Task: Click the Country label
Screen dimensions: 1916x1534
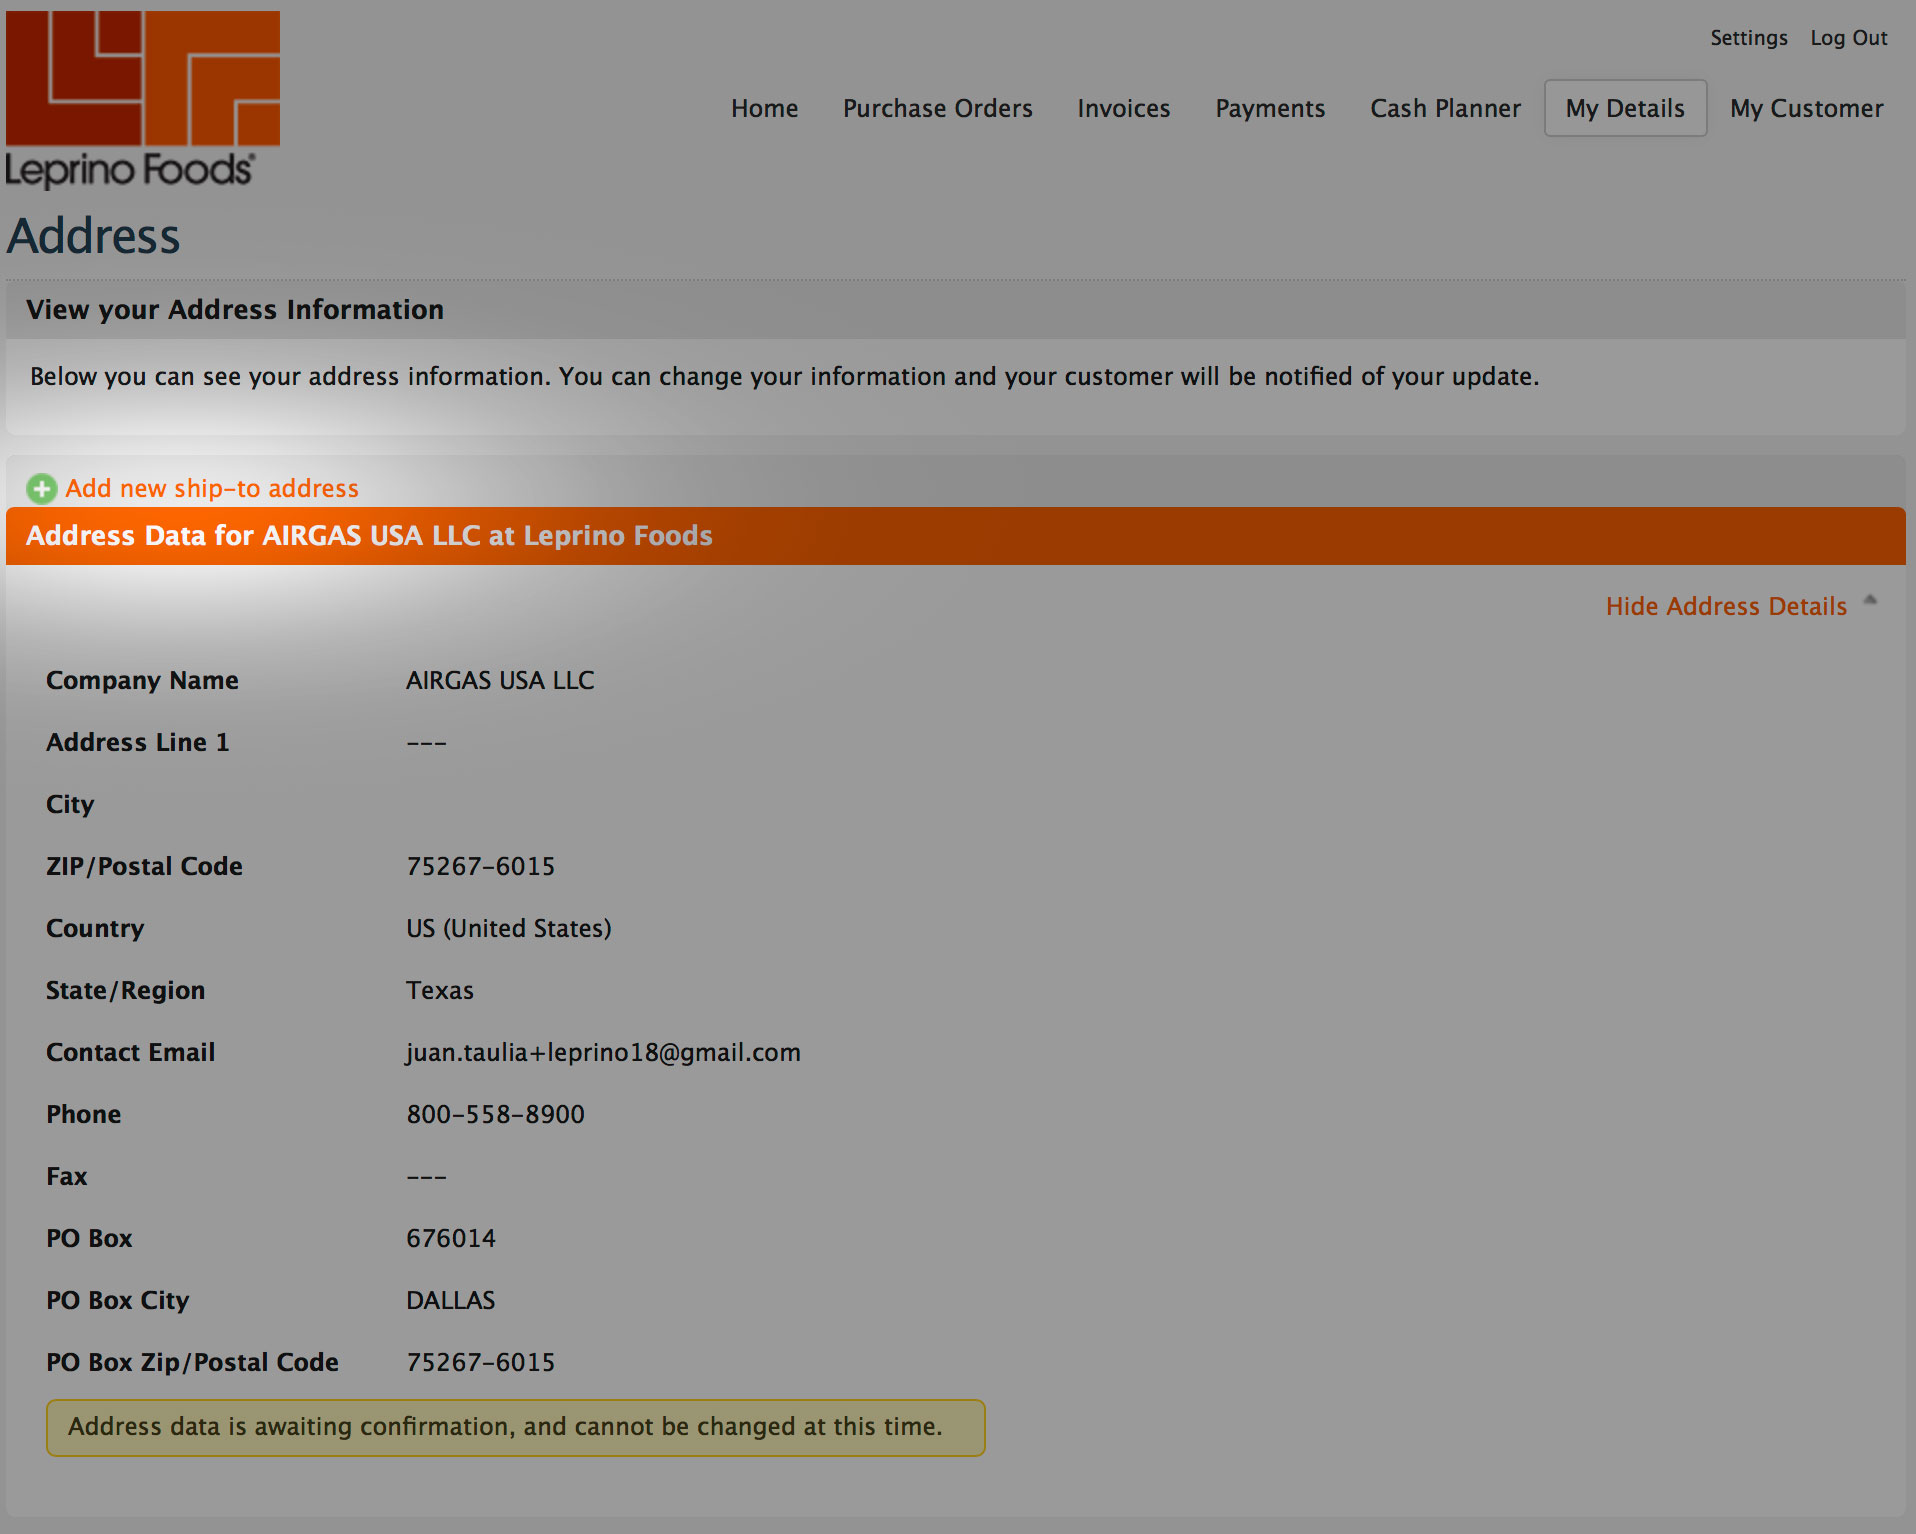Action: [95, 928]
